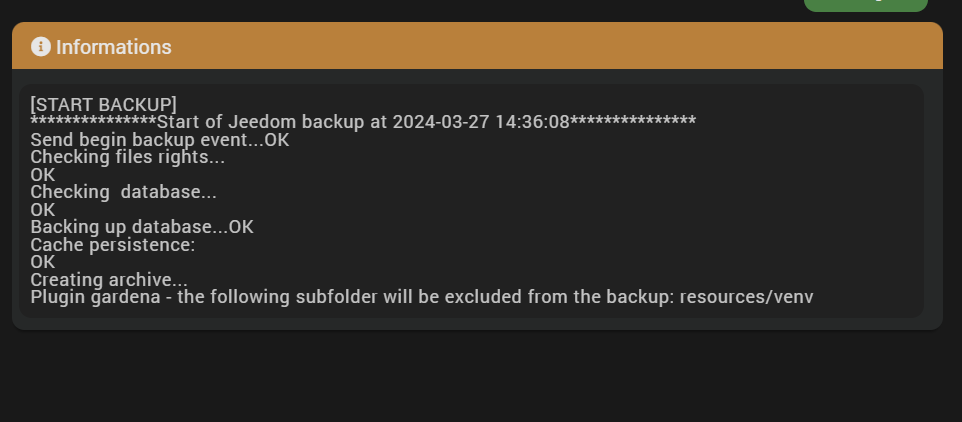
Task: Click the info circle icon beside Informations
Action: pyautogui.click(x=40, y=47)
